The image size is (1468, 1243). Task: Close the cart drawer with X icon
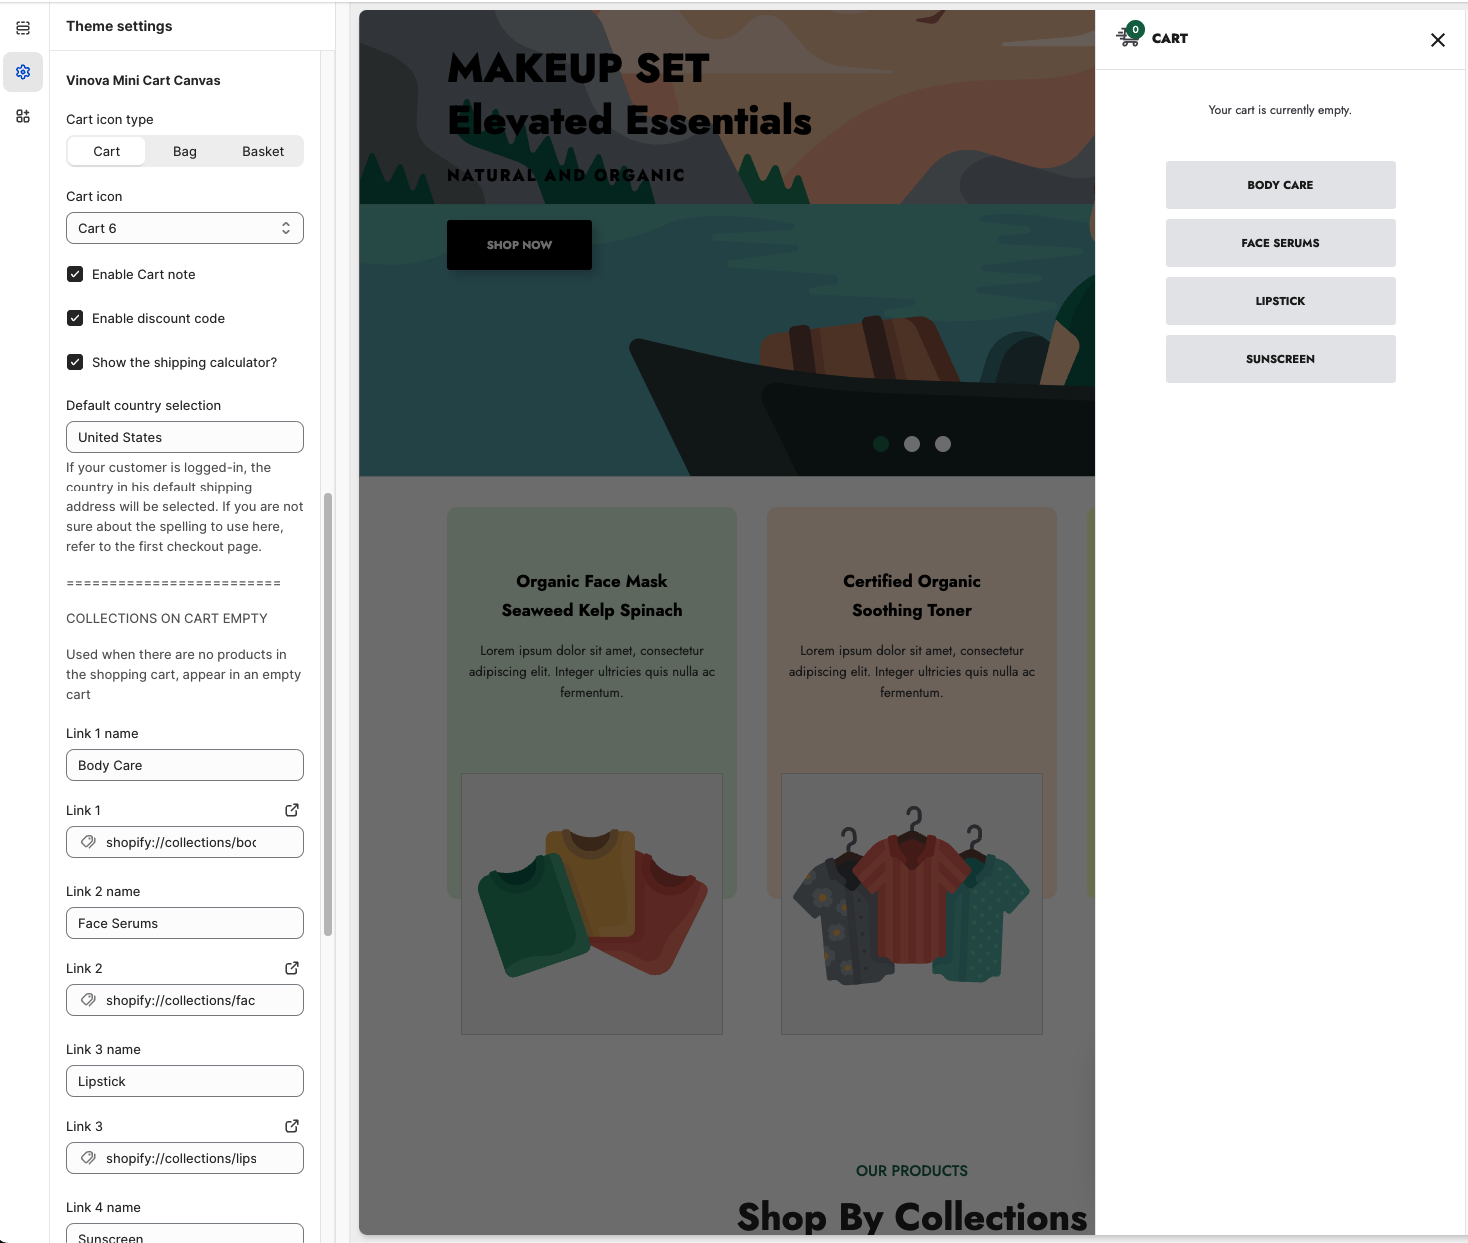pyautogui.click(x=1437, y=40)
